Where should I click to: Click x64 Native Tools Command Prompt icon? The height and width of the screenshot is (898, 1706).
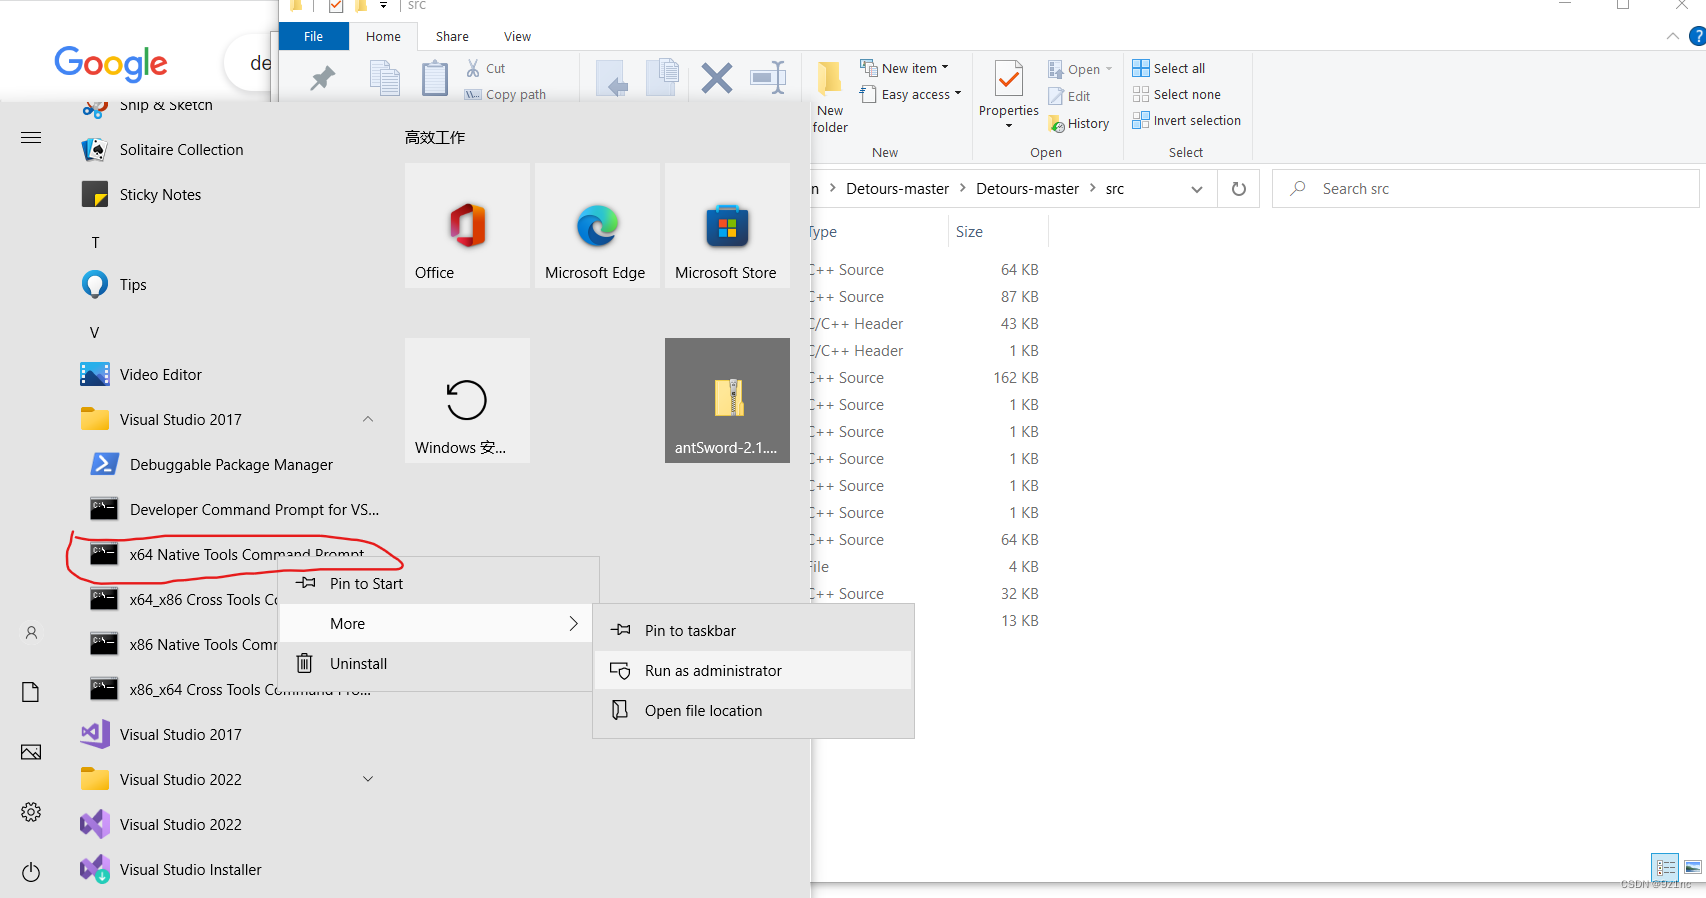(104, 555)
